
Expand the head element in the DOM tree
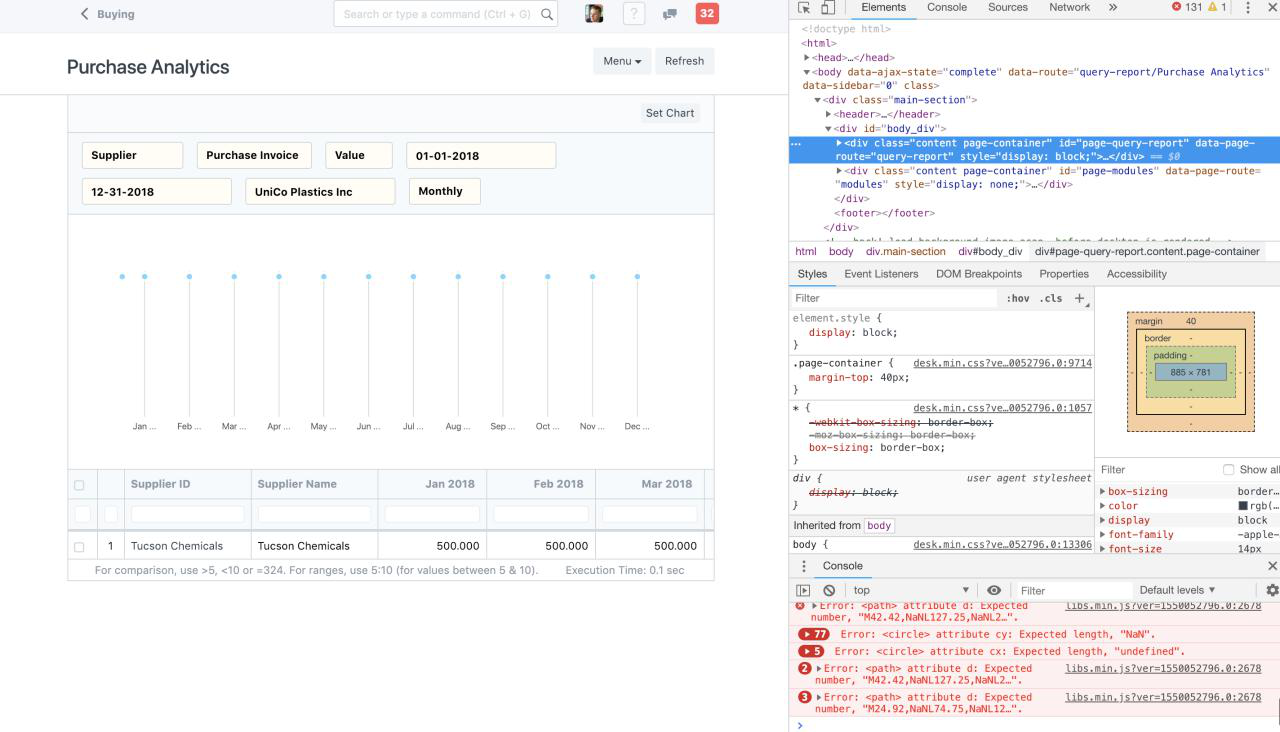[808, 57]
